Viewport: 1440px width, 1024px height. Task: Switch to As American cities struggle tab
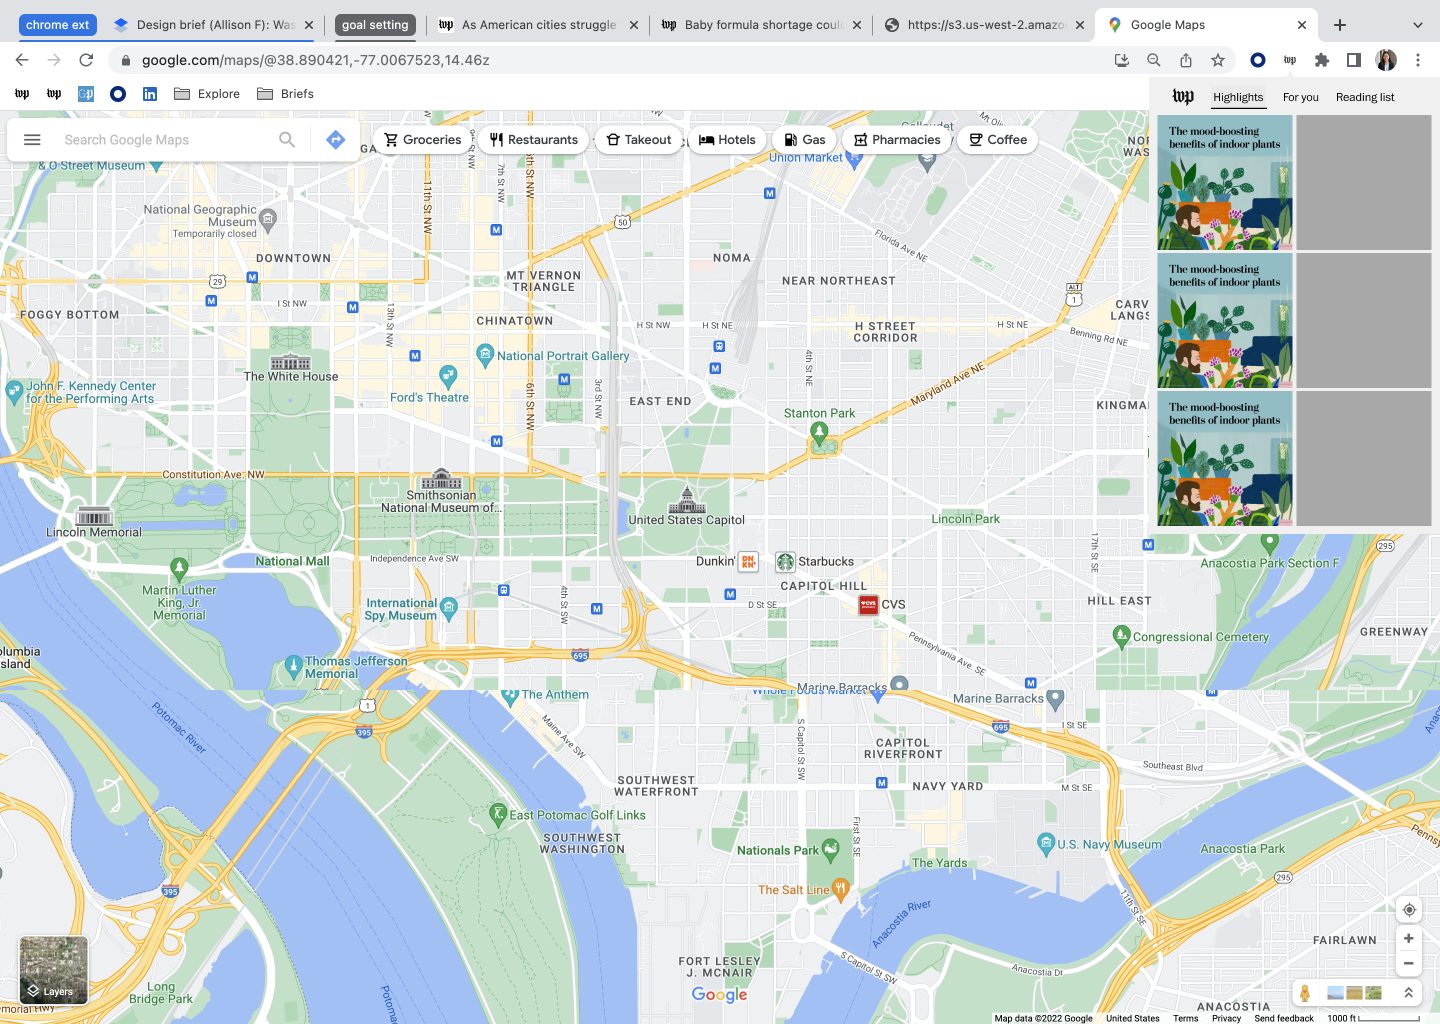538,25
